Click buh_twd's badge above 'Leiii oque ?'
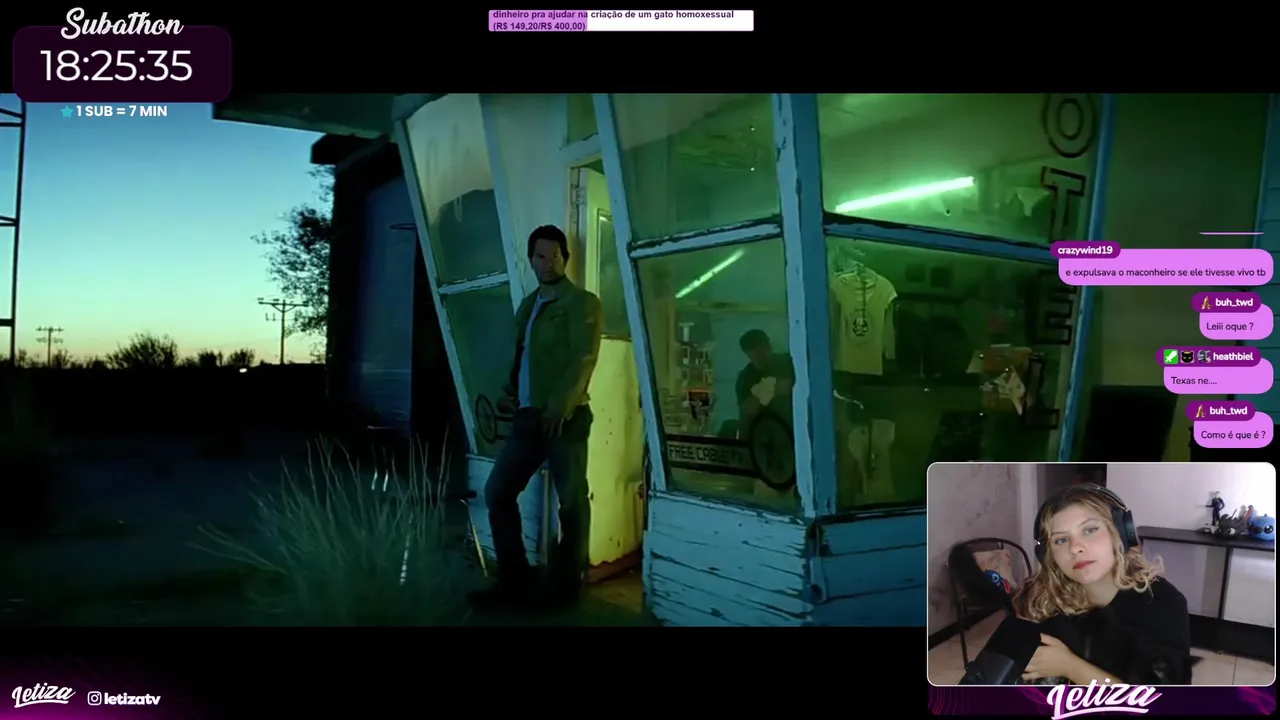Image resolution: width=1280 pixels, height=720 pixels. point(1205,303)
